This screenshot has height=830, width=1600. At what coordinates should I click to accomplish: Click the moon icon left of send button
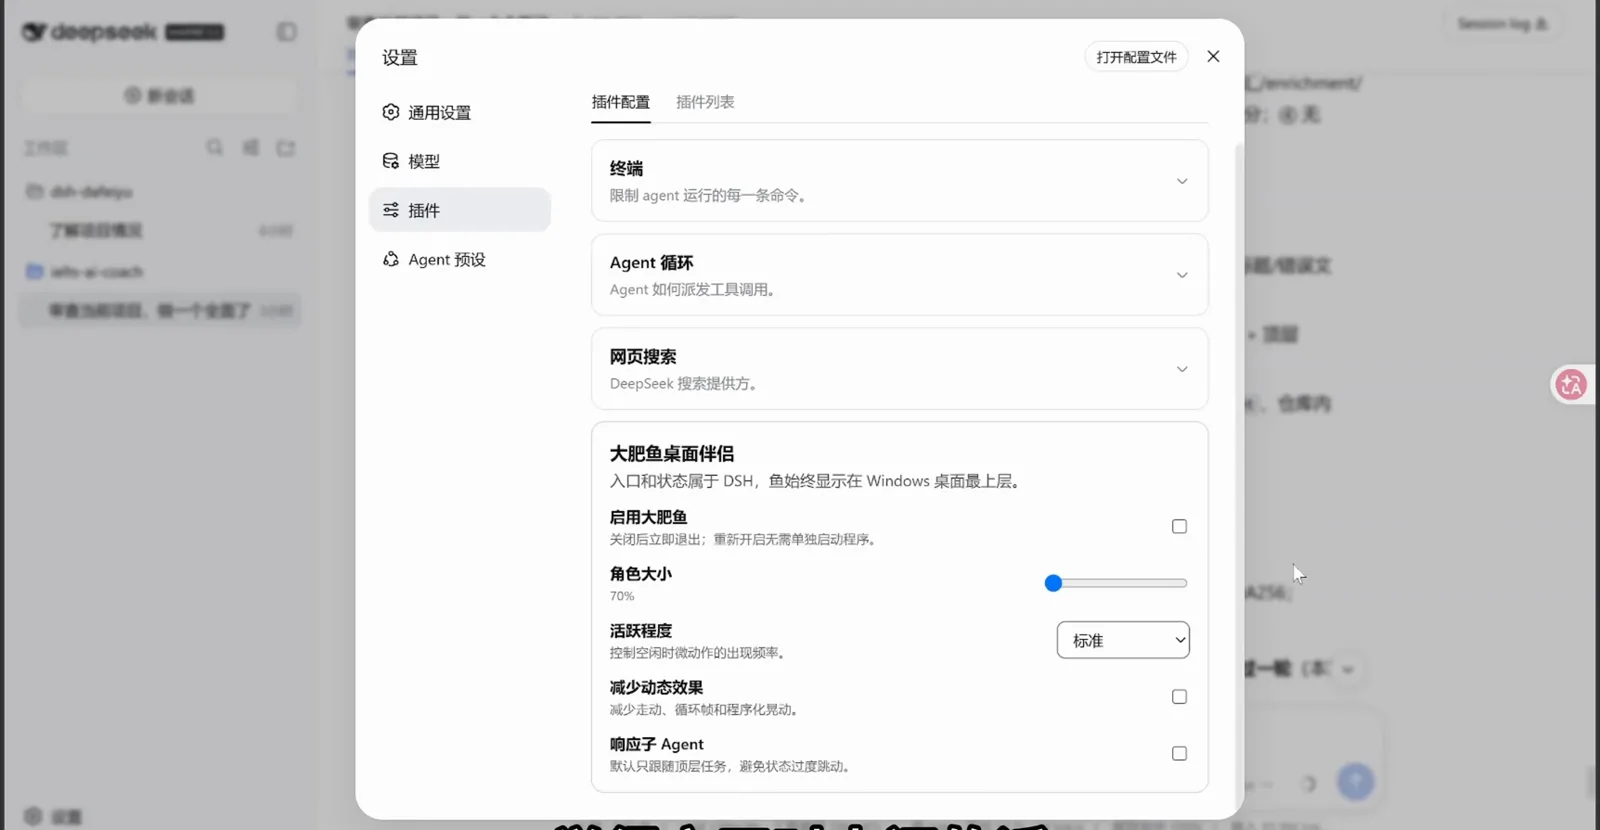1309,784
